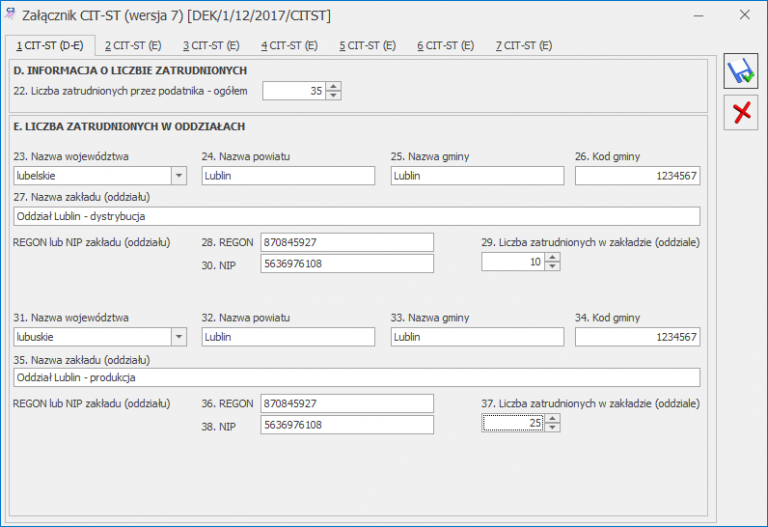The height and width of the screenshot is (527, 768).
Task: Click the field 28 REGON input
Action: click(x=346, y=243)
